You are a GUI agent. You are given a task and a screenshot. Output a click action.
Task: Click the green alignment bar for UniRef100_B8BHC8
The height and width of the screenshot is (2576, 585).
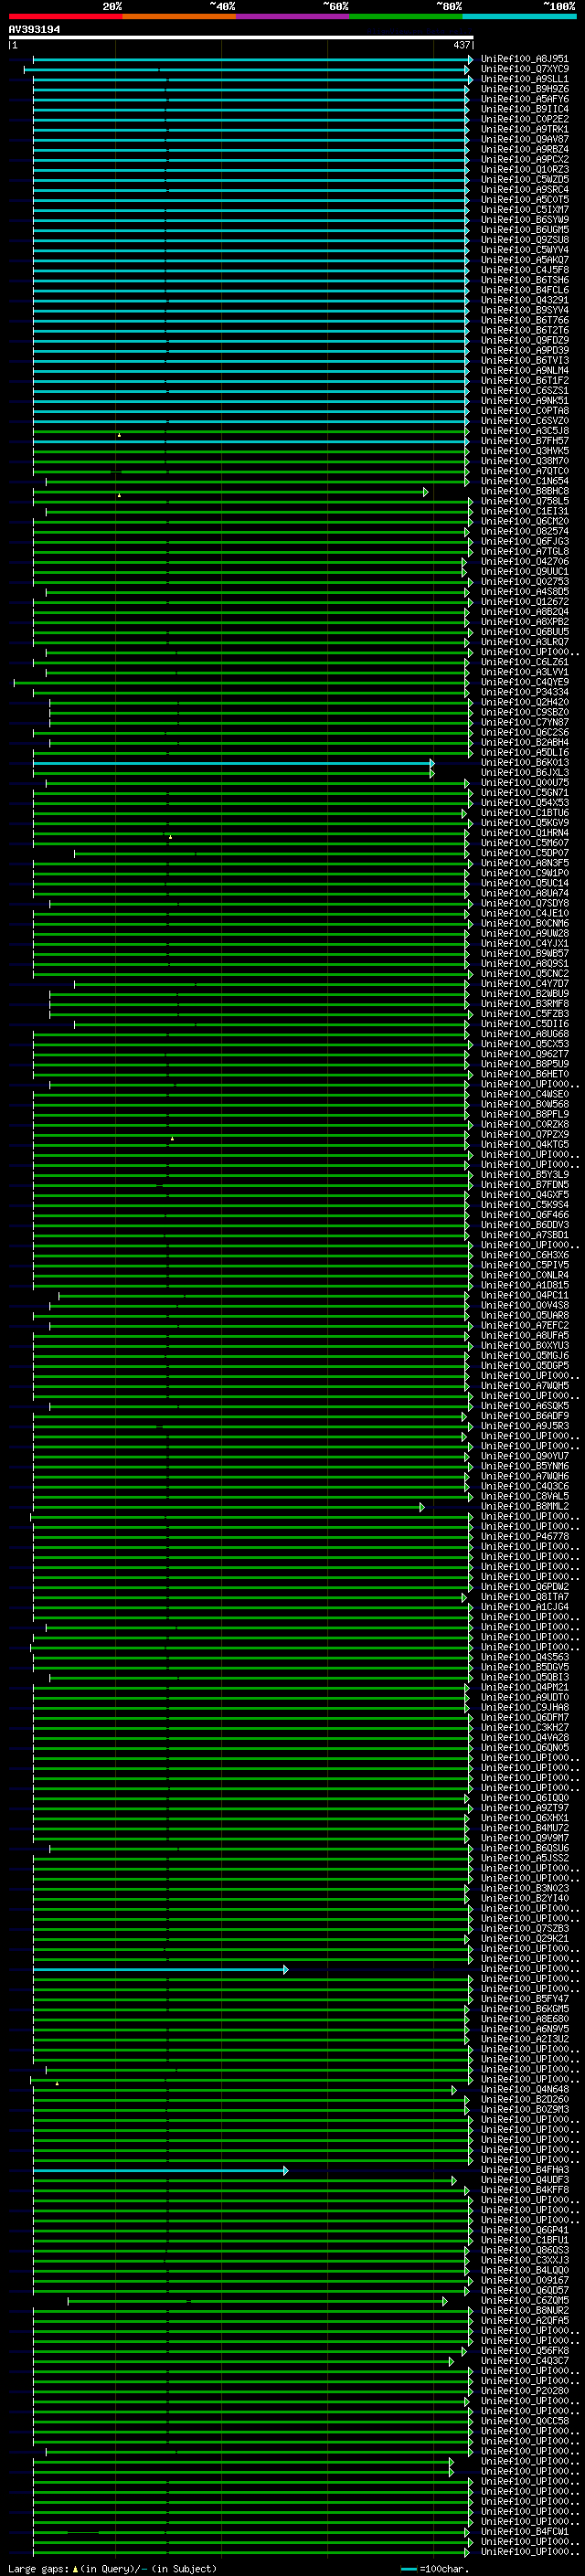(230, 492)
